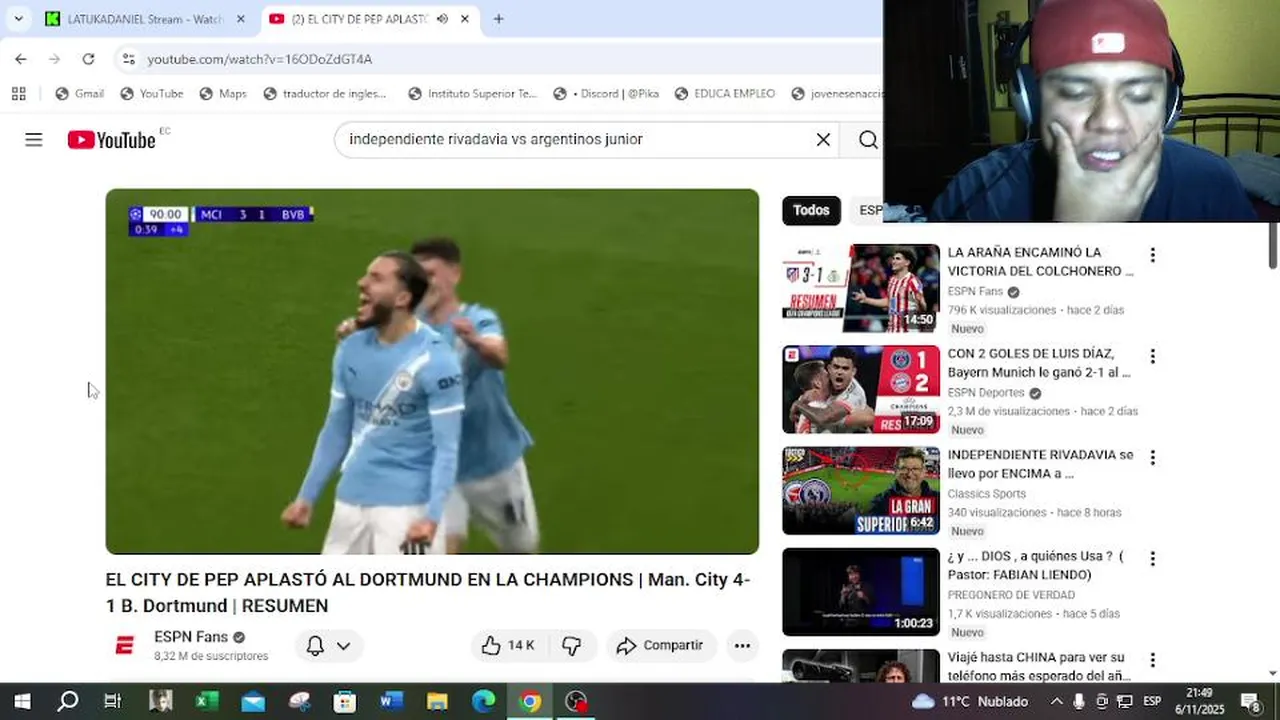Open the Viajé hasta CHINA video title
Viewport: 1280px width, 720px height.
pos(1036,666)
